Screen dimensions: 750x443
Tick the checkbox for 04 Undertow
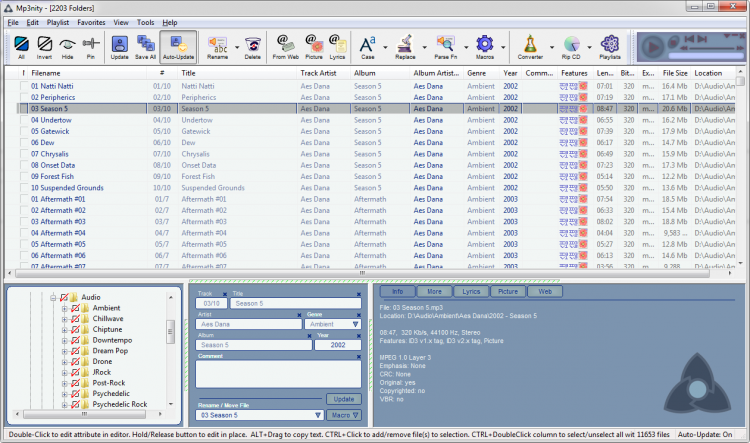tap(23, 120)
